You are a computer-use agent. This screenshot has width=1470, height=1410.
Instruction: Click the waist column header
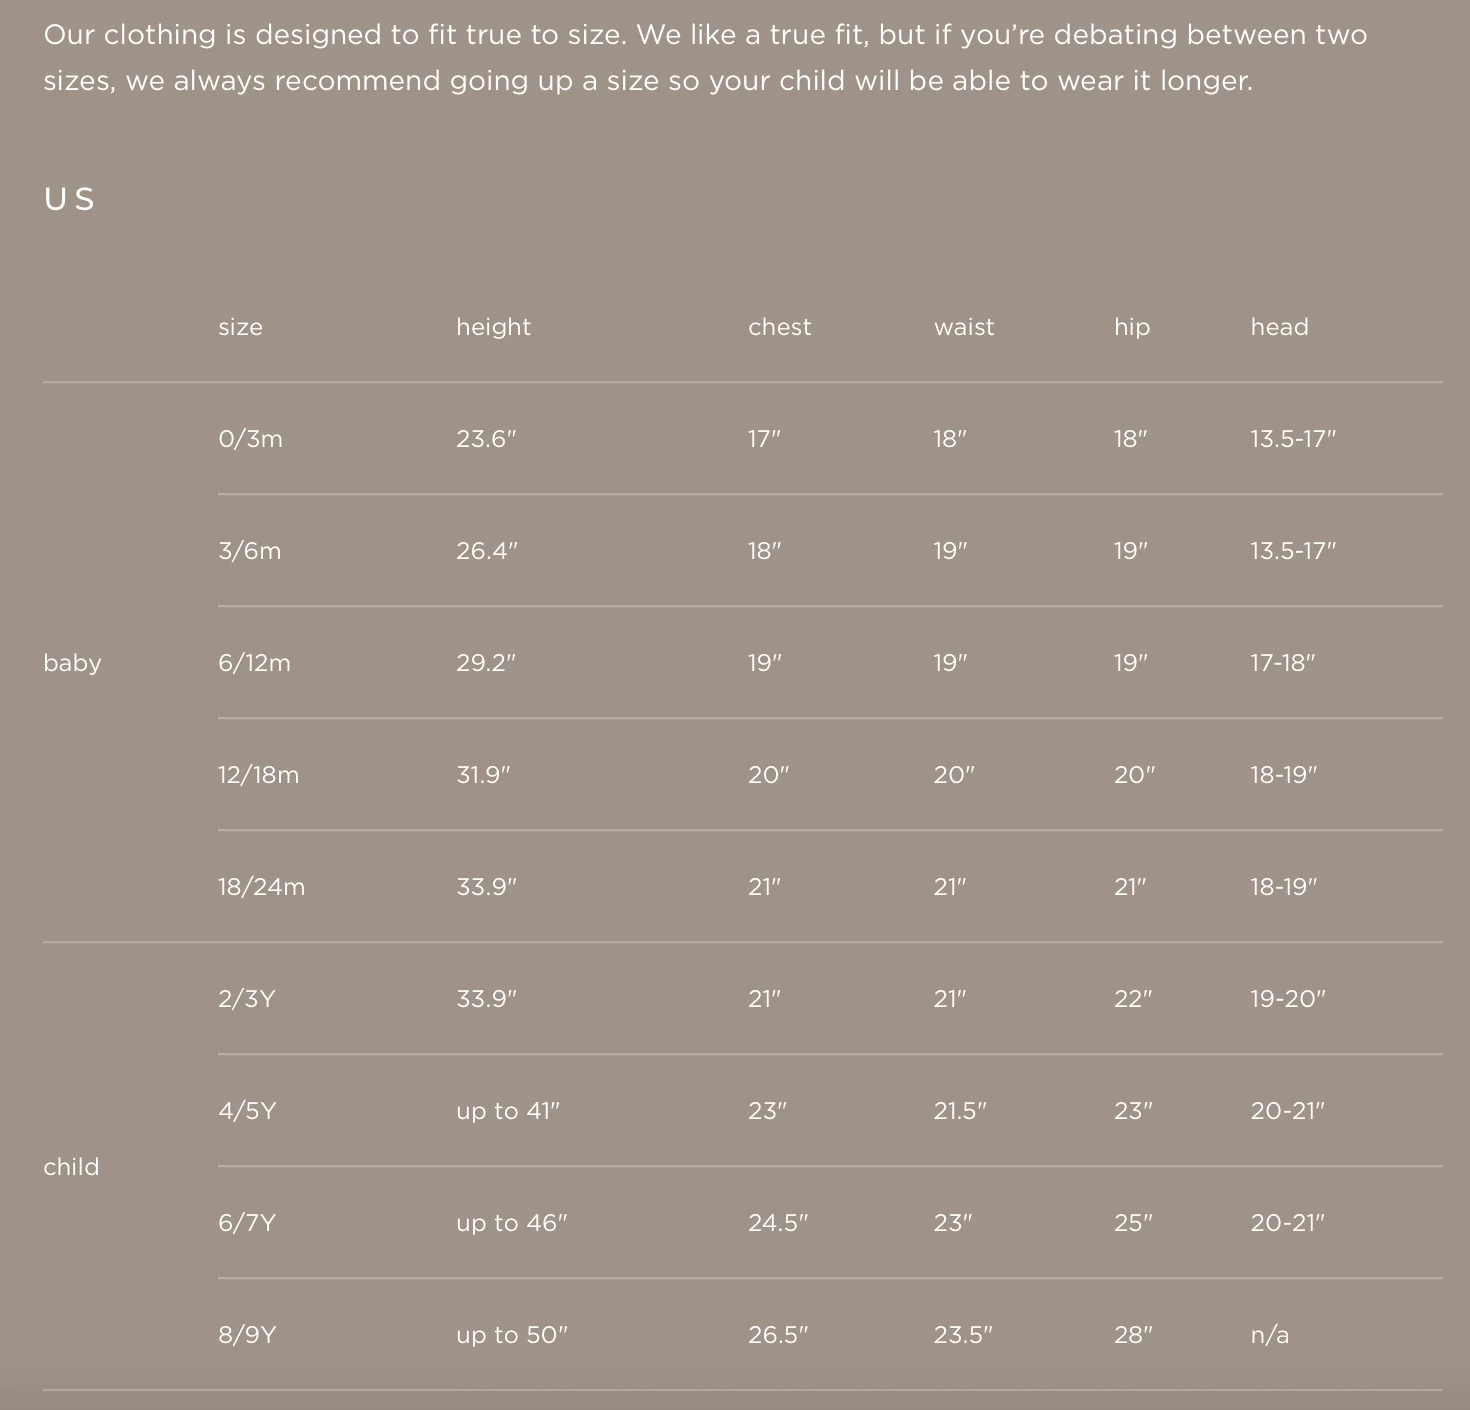click(964, 327)
